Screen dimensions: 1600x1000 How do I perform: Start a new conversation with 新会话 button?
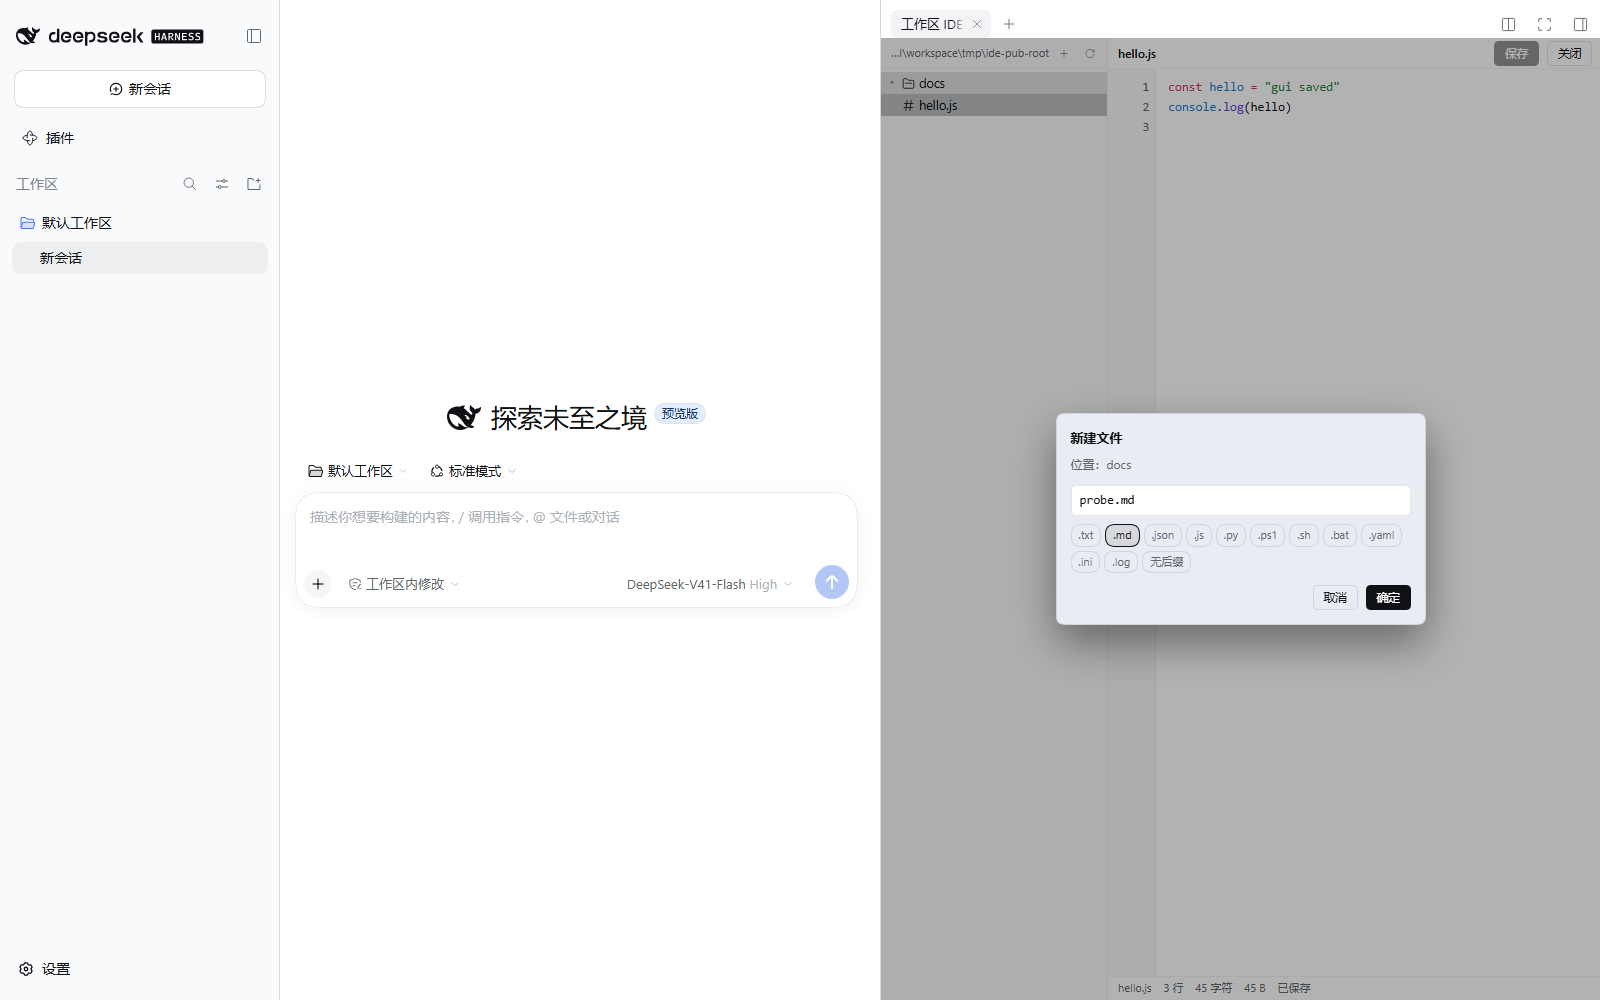tap(140, 89)
